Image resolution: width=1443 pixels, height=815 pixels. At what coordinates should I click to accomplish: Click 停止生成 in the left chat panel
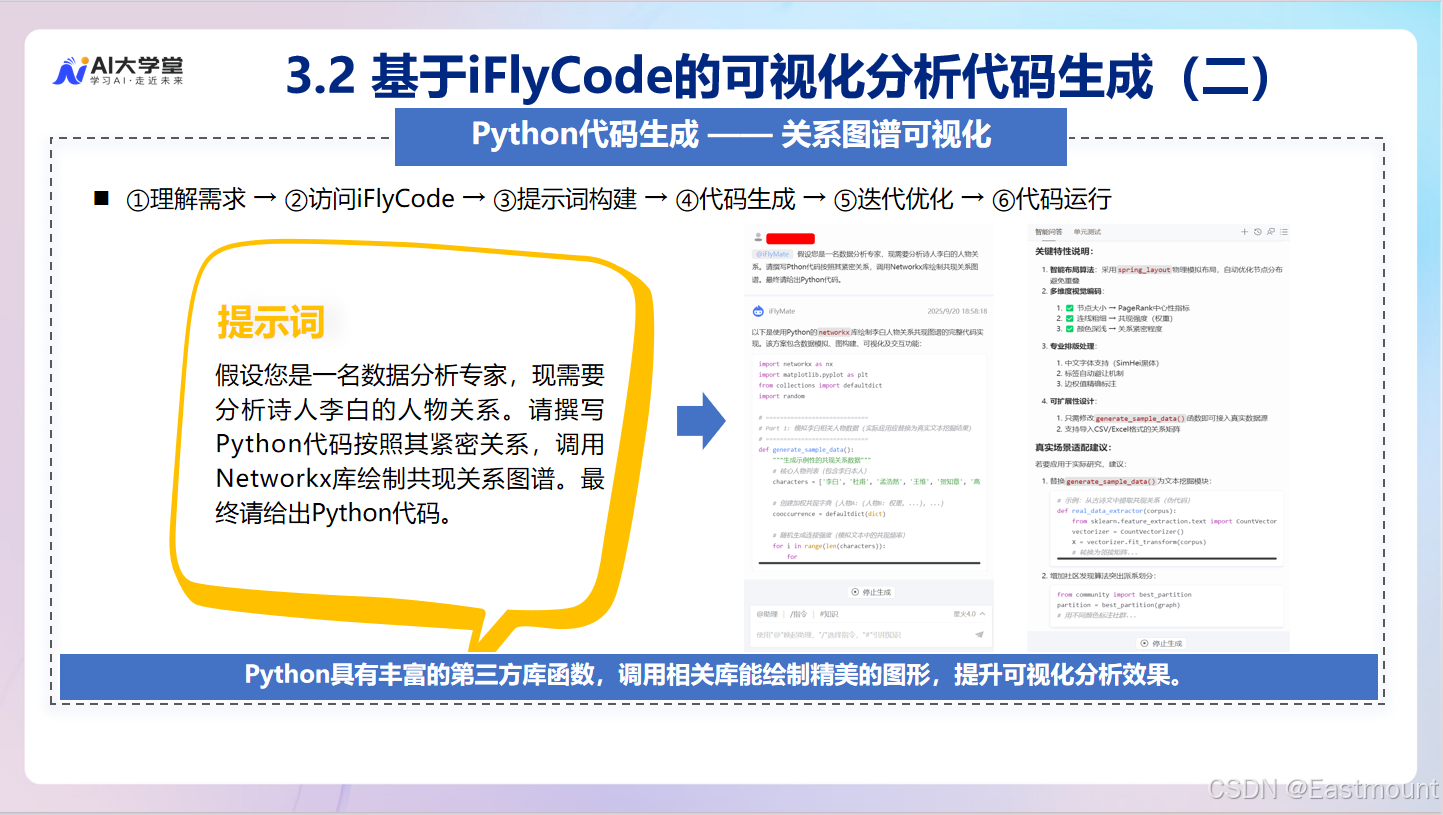870,592
